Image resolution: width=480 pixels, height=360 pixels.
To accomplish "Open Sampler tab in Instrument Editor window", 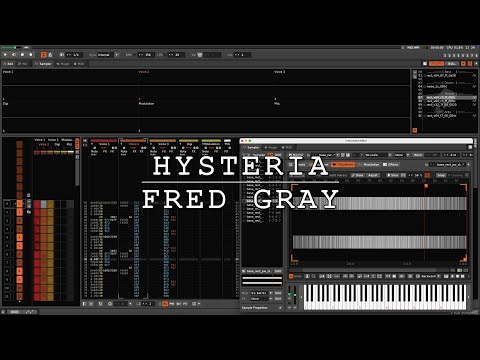I will point(252,147).
